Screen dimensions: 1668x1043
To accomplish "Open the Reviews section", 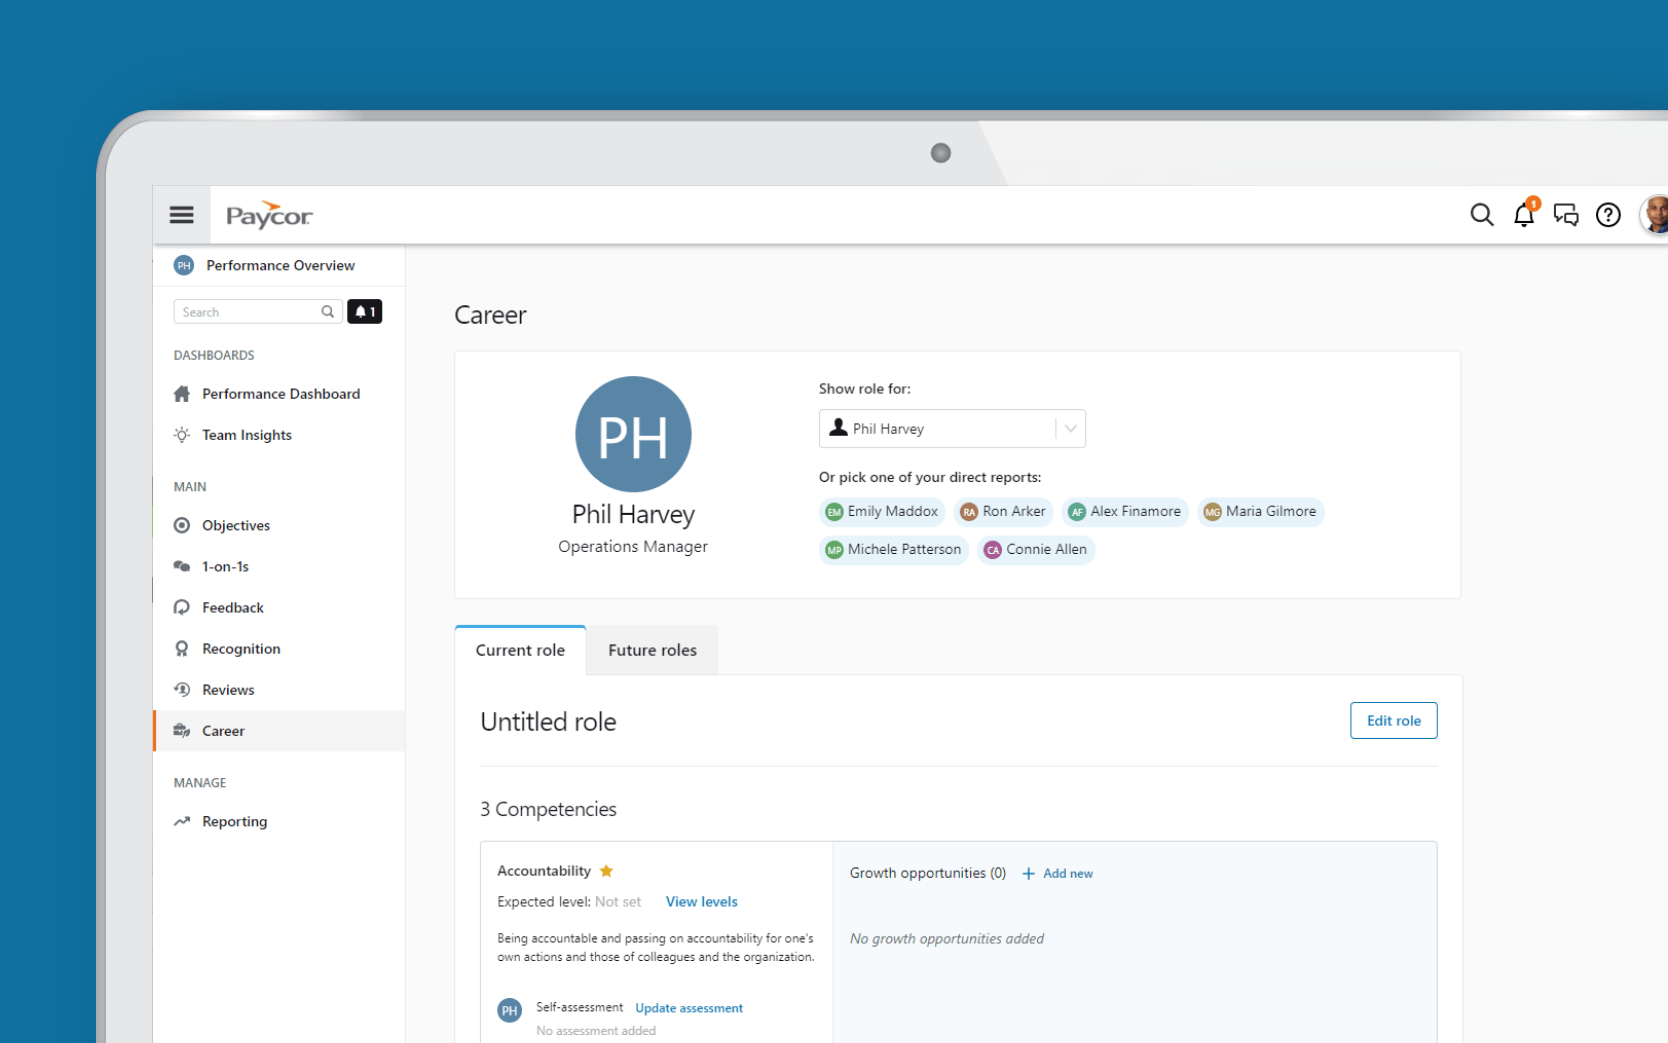I will click(x=228, y=689).
